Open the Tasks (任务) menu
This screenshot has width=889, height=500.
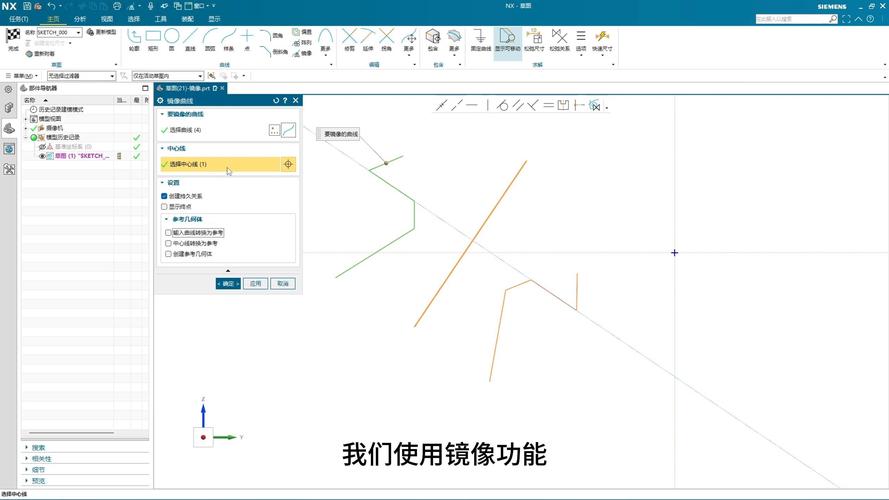tap(19, 19)
